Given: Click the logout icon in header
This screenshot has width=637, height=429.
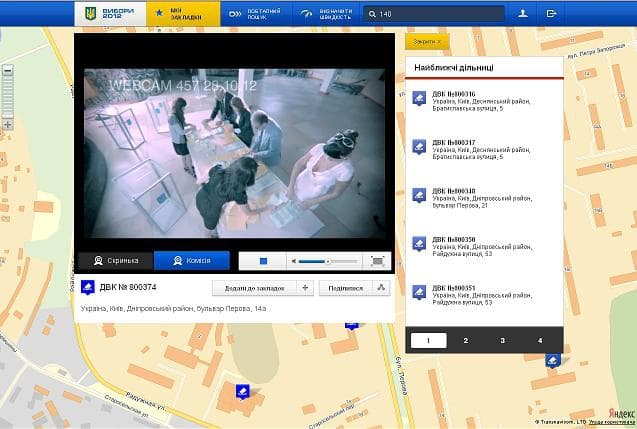Looking at the screenshot, I should (552, 14).
